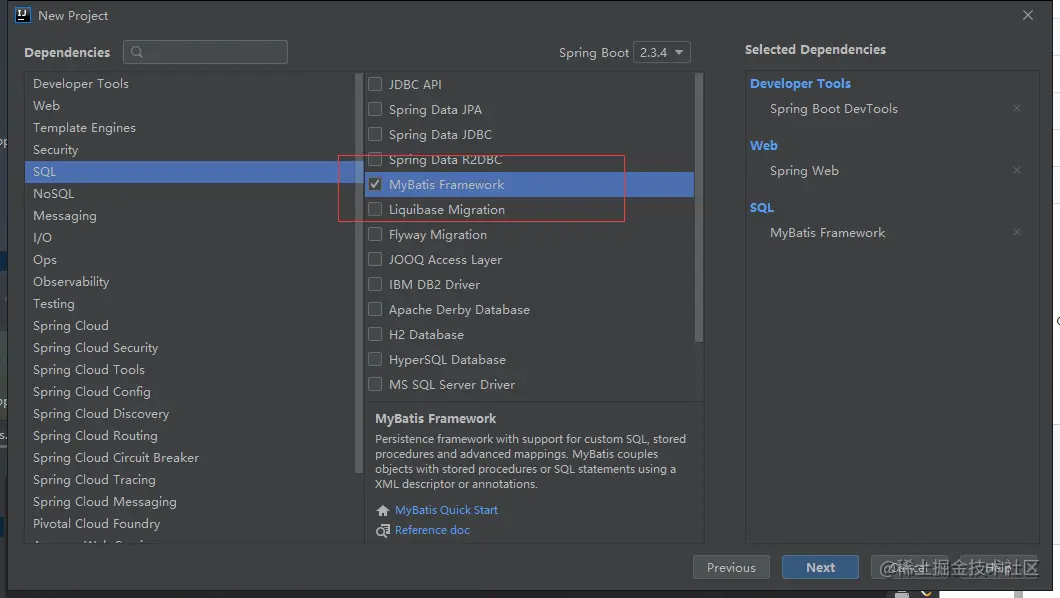The height and width of the screenshot is (598, 1060).
Task: Remove MyBatis Framework from selected dependencies
Action: [1017, 232]
